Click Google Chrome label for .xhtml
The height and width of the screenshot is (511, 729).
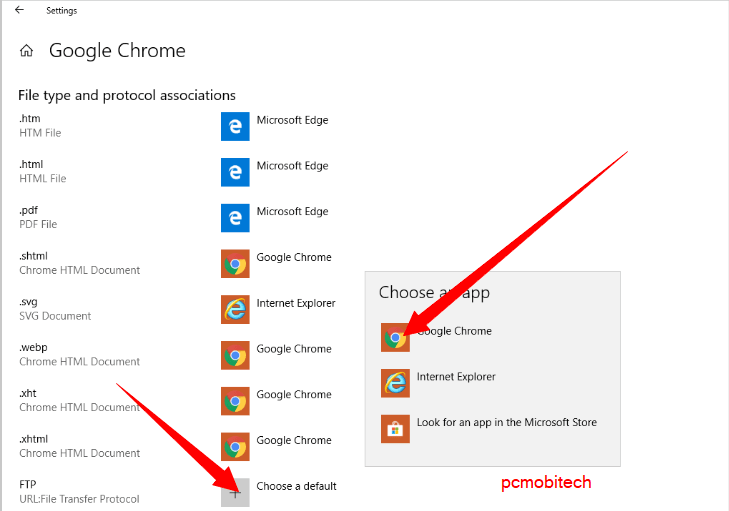click(x=294, y=440)
